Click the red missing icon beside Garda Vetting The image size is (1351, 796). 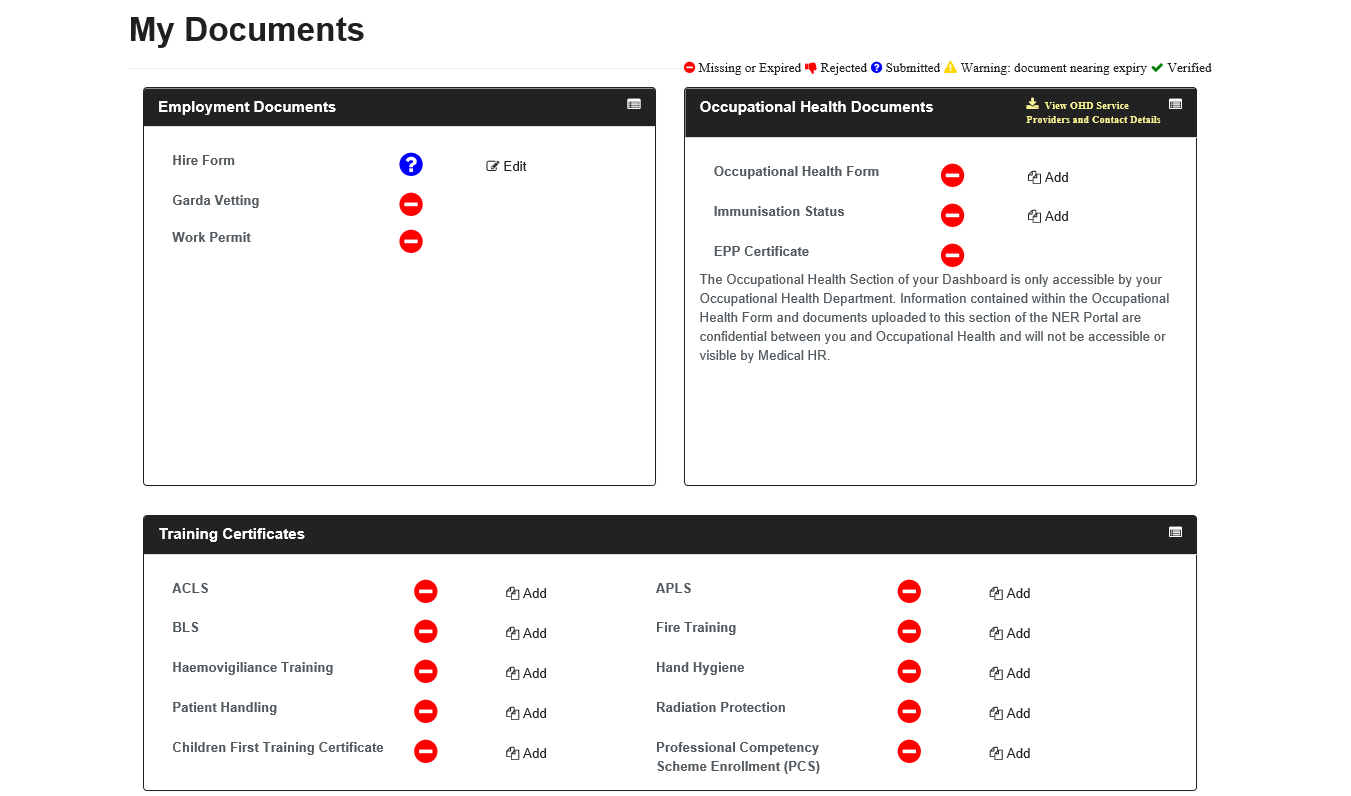click(x=411, y=205)
